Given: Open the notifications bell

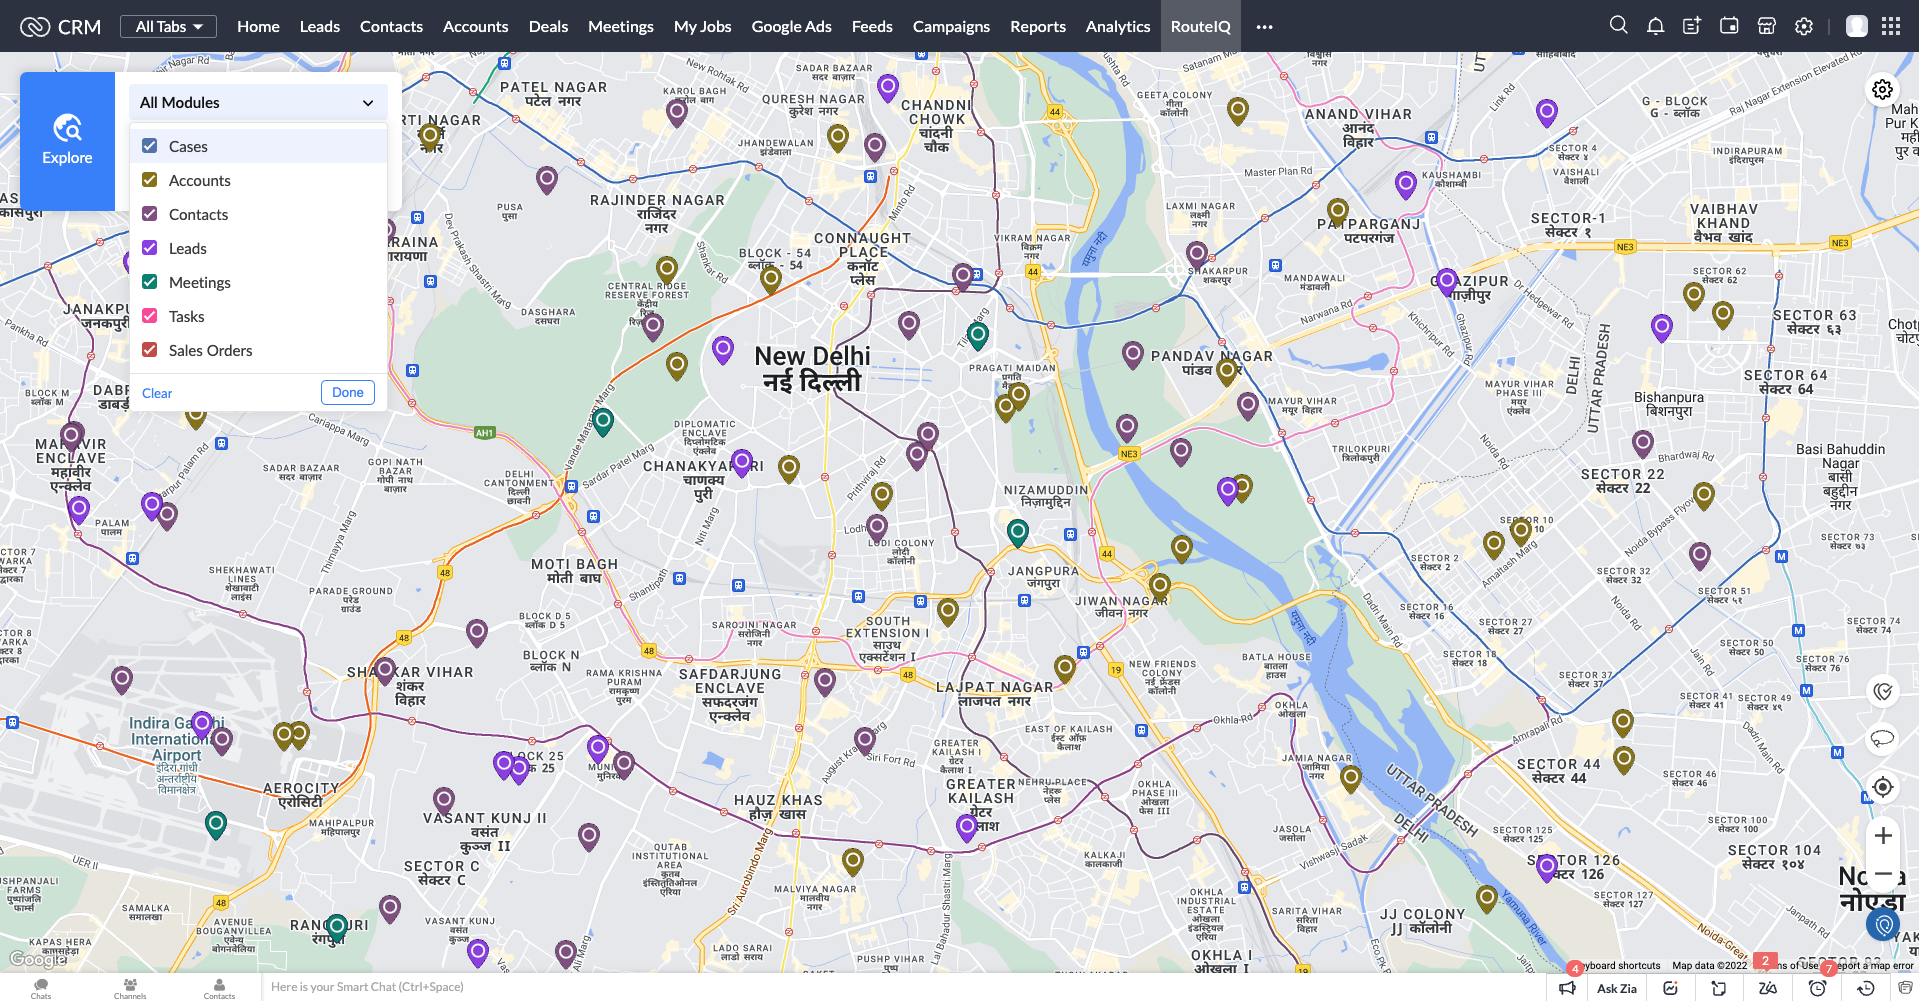Looking at the screenshot, I should (1655, 26).
